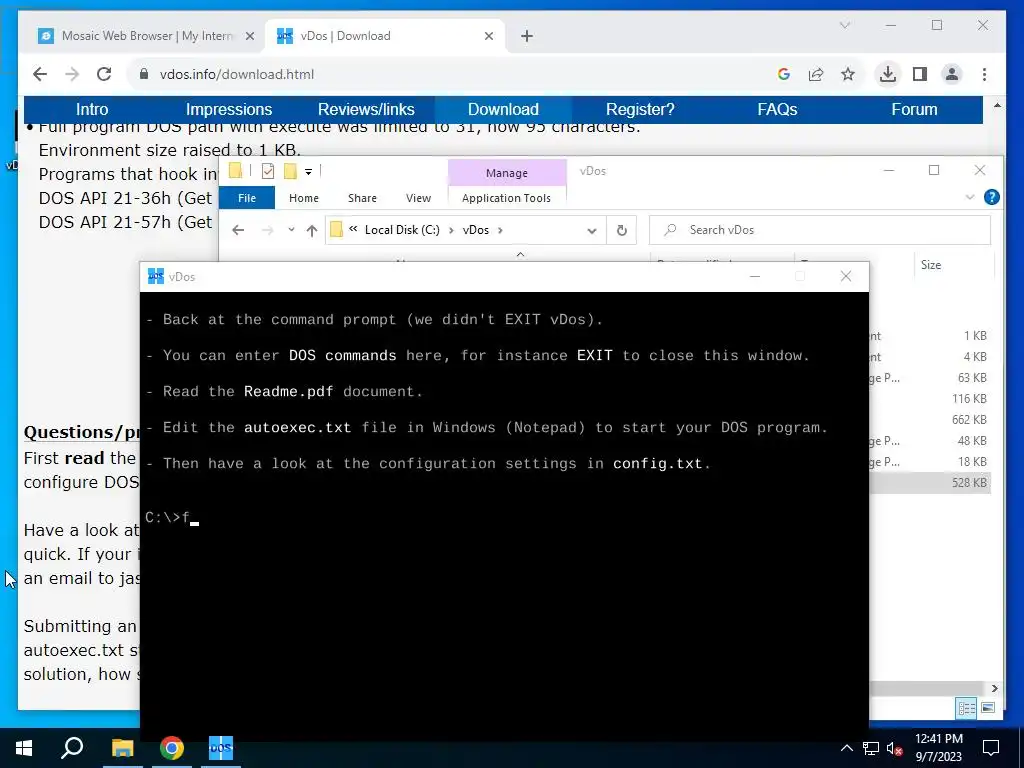Open vDos window system menu icon

click(155, 276)
